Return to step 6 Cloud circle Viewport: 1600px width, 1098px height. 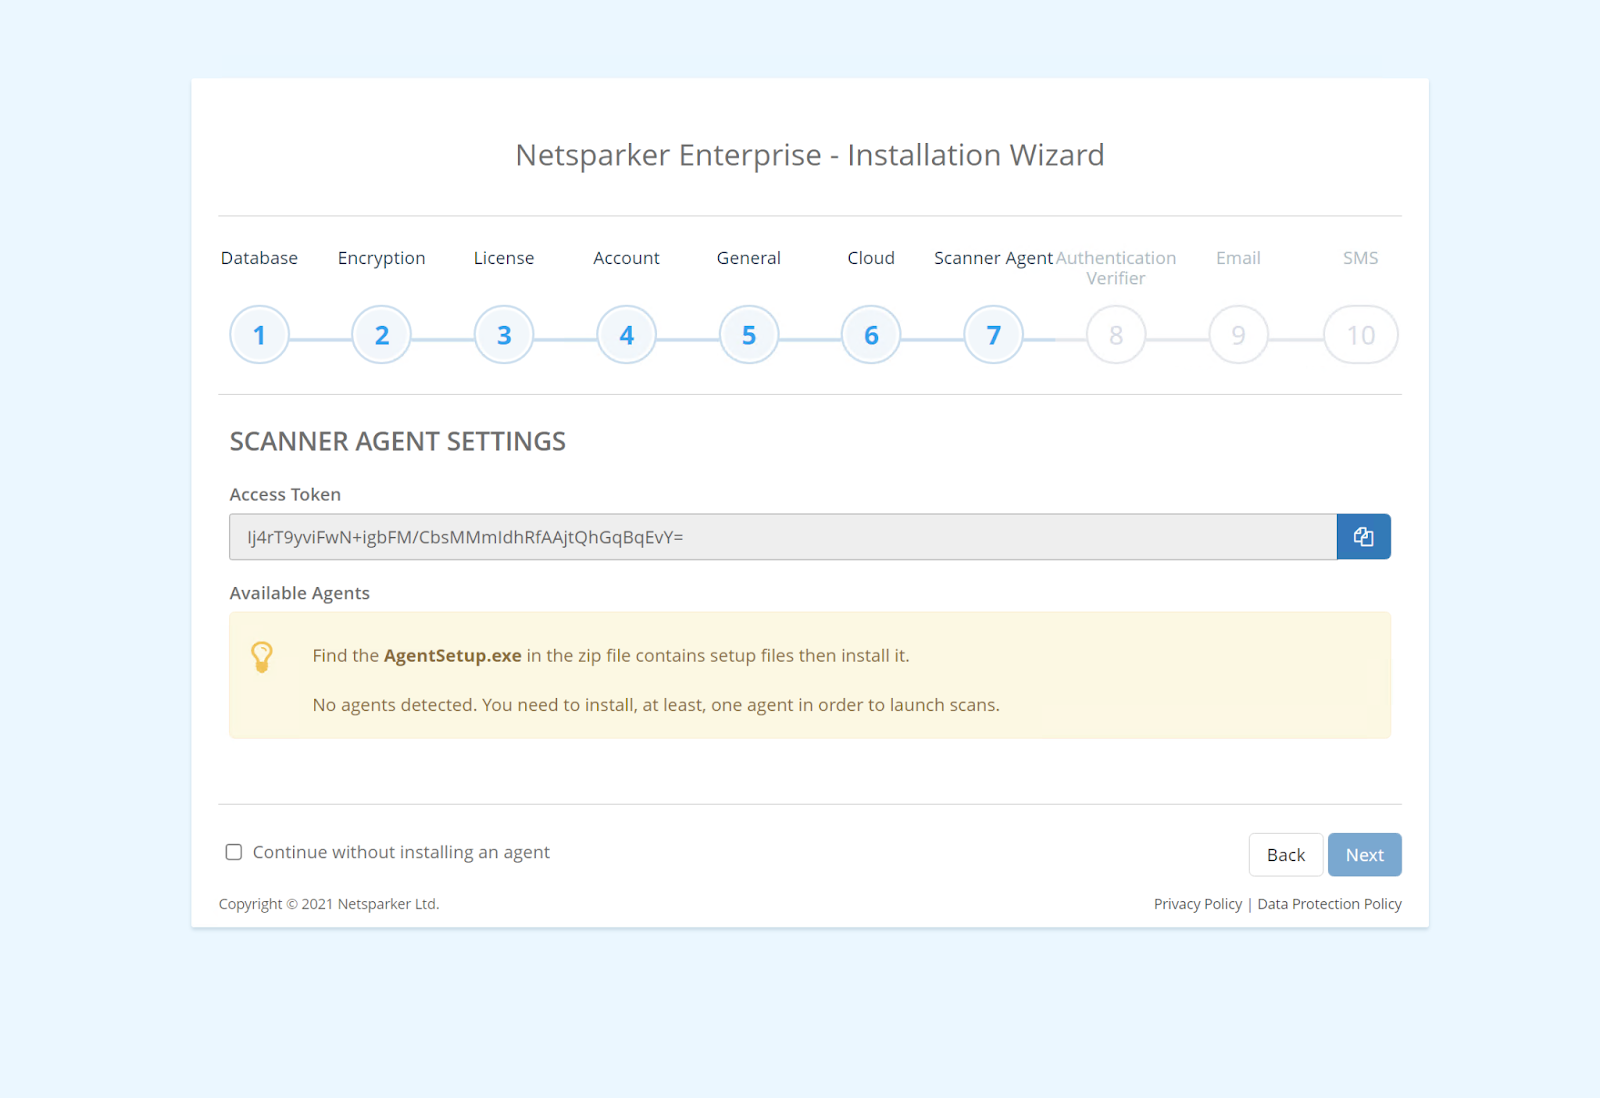[x=871, y=335]
